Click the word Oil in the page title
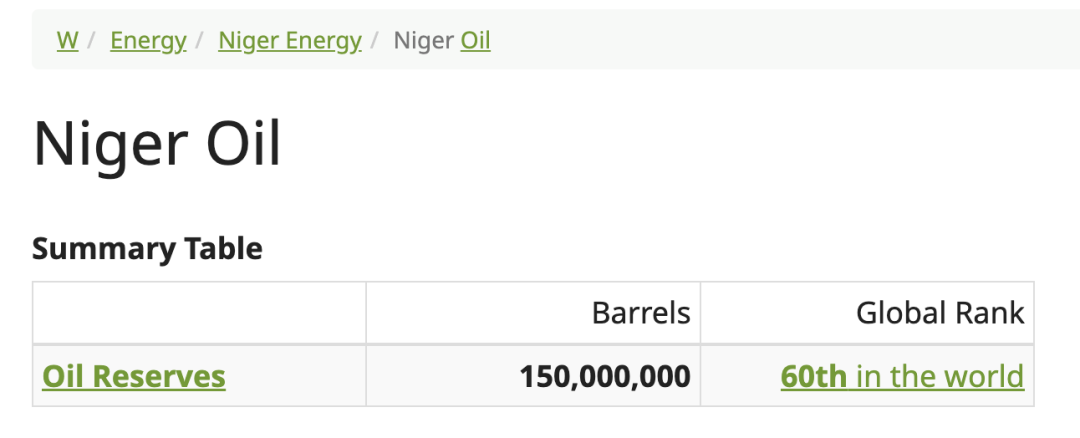 243,145
